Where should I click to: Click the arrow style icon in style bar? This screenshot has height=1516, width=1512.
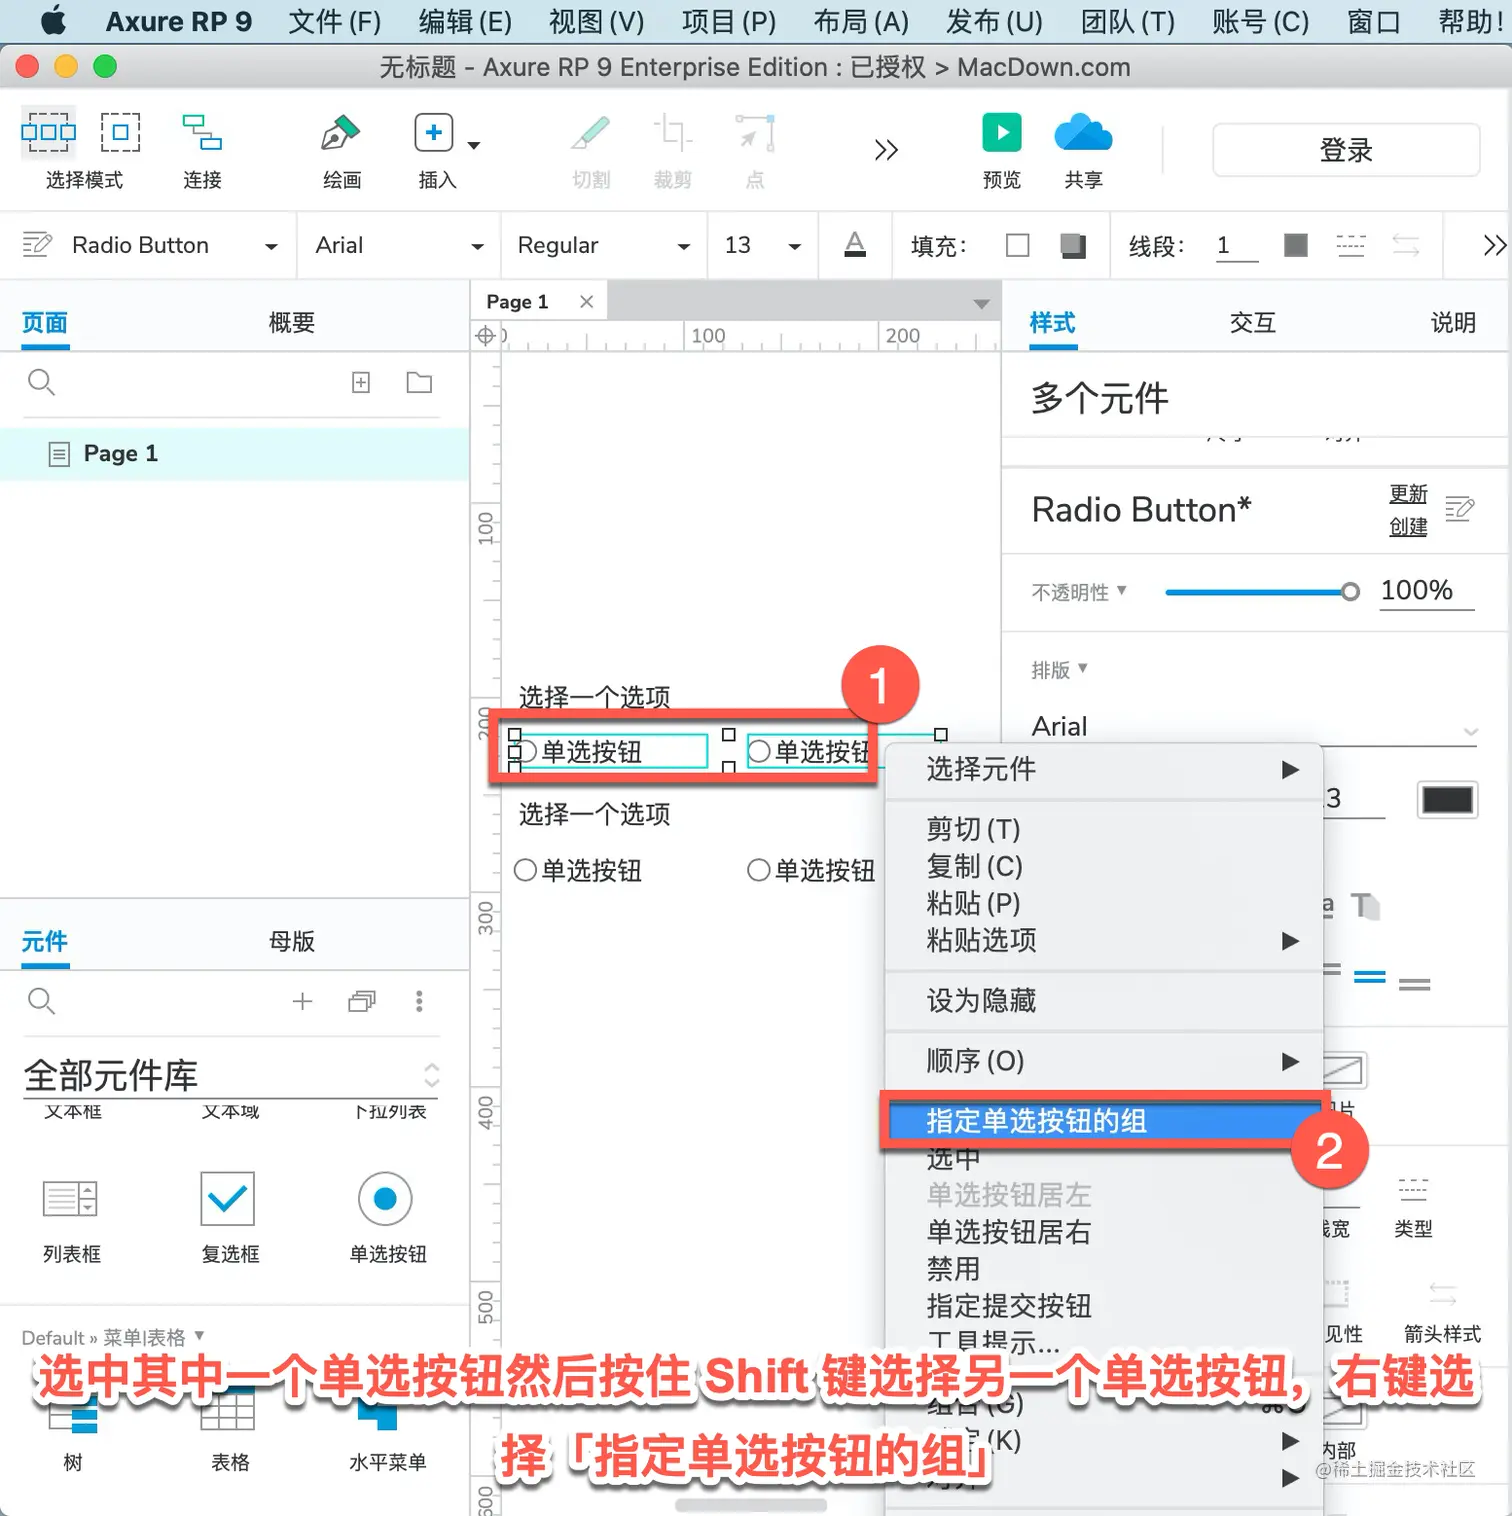[1406, 246]
